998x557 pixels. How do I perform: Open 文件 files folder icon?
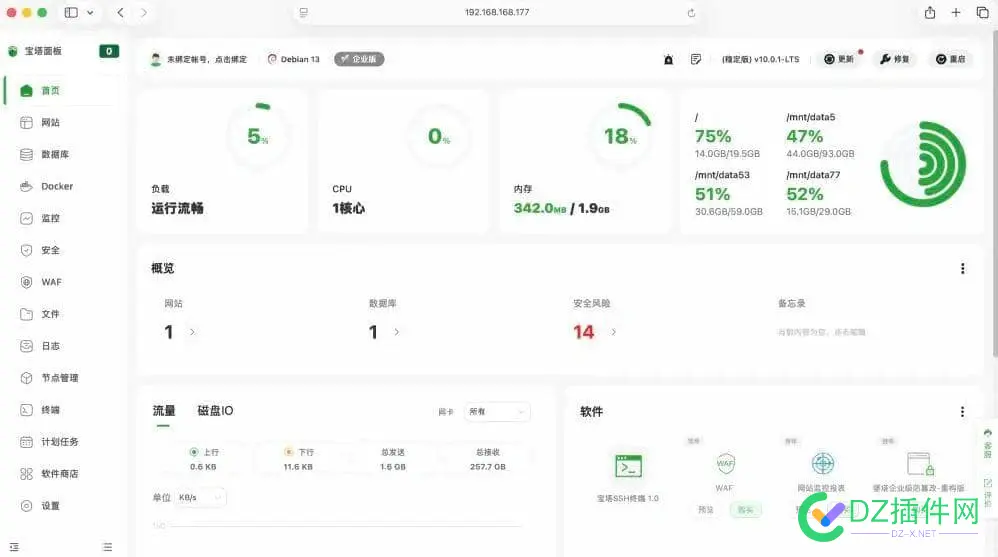[x=26, y=314]
